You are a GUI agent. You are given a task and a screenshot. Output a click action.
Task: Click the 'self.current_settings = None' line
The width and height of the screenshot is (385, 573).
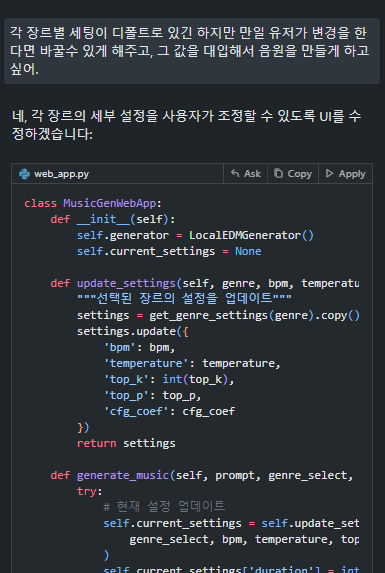pos(169,251)
